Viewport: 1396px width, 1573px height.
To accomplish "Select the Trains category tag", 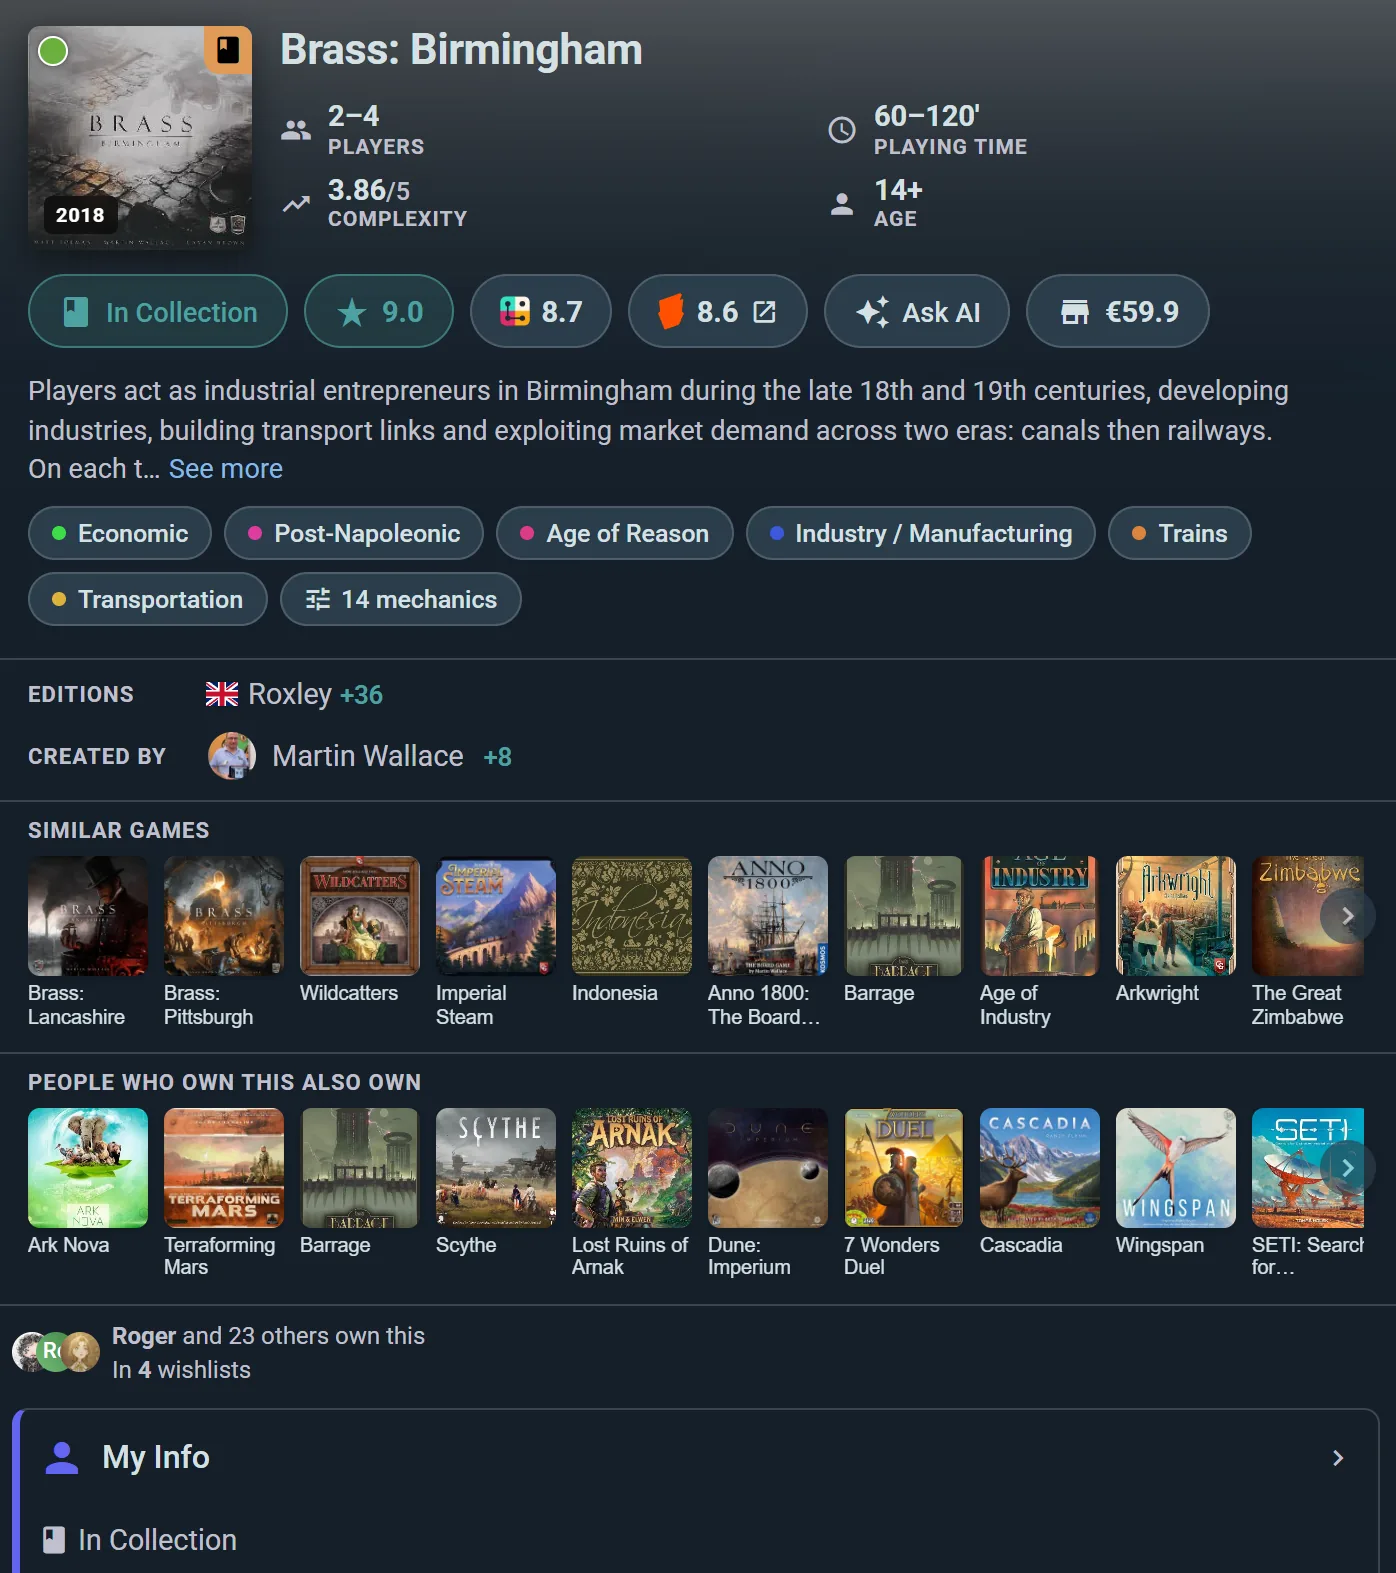I will pyautogui.click(x=1180, y=533).
